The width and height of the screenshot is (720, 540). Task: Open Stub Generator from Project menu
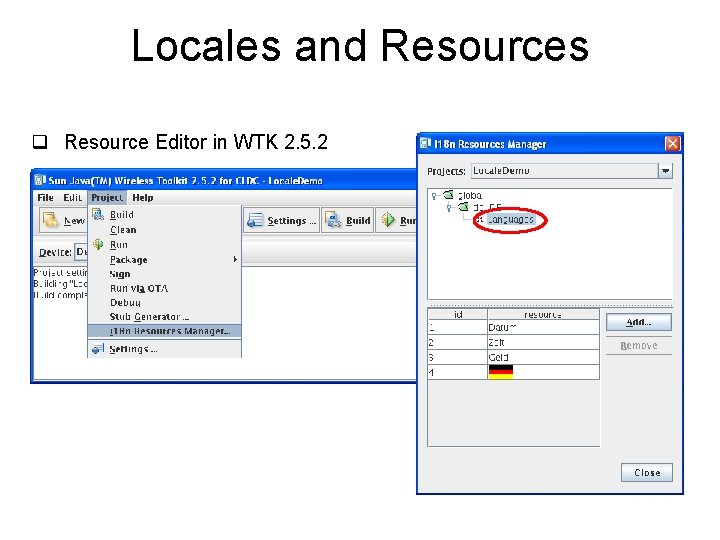[x=149, y=317]
